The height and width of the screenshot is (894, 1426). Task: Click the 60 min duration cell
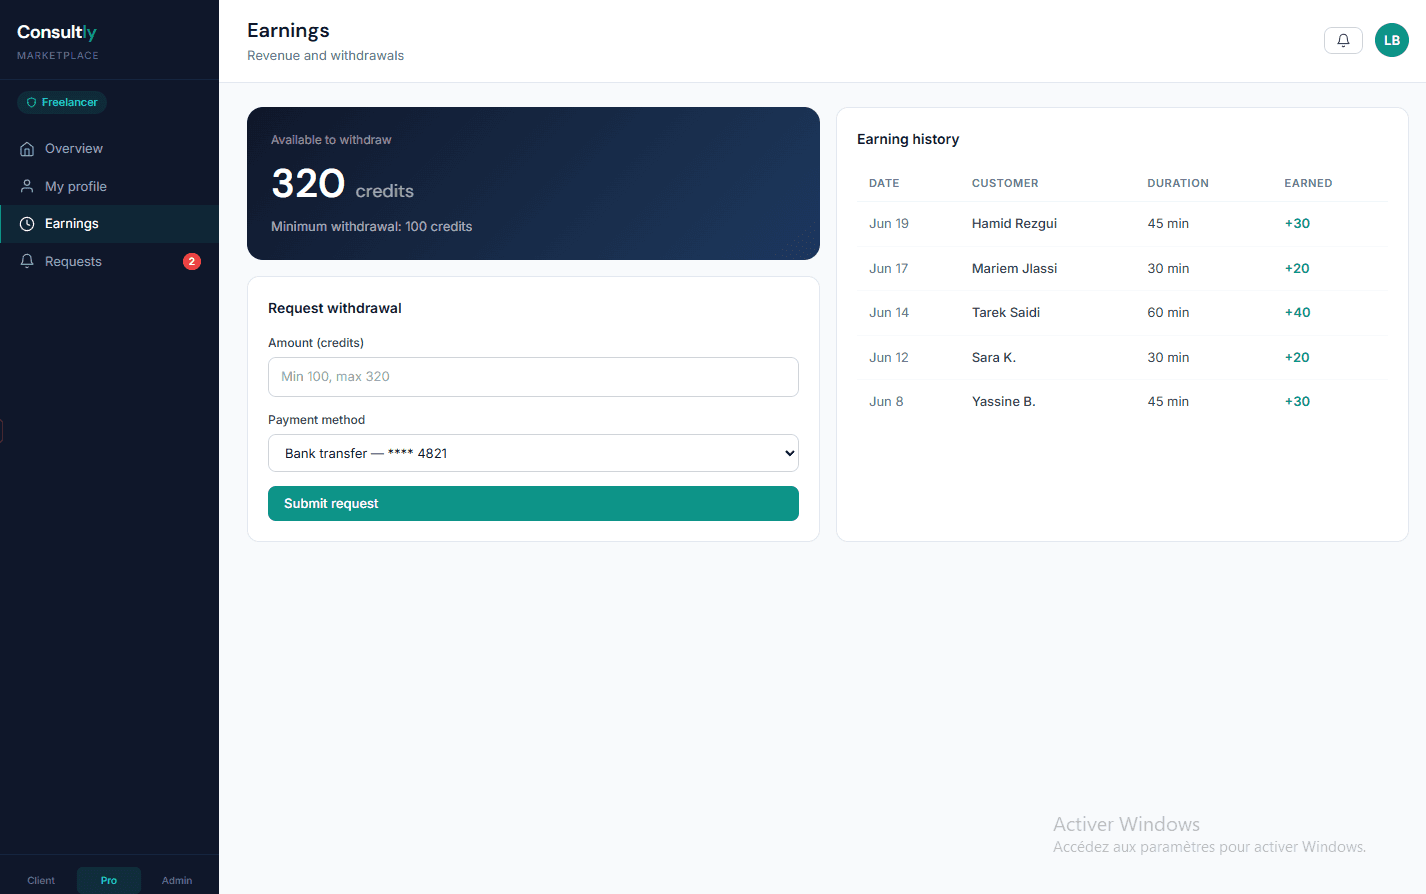tap(1168, 313)
